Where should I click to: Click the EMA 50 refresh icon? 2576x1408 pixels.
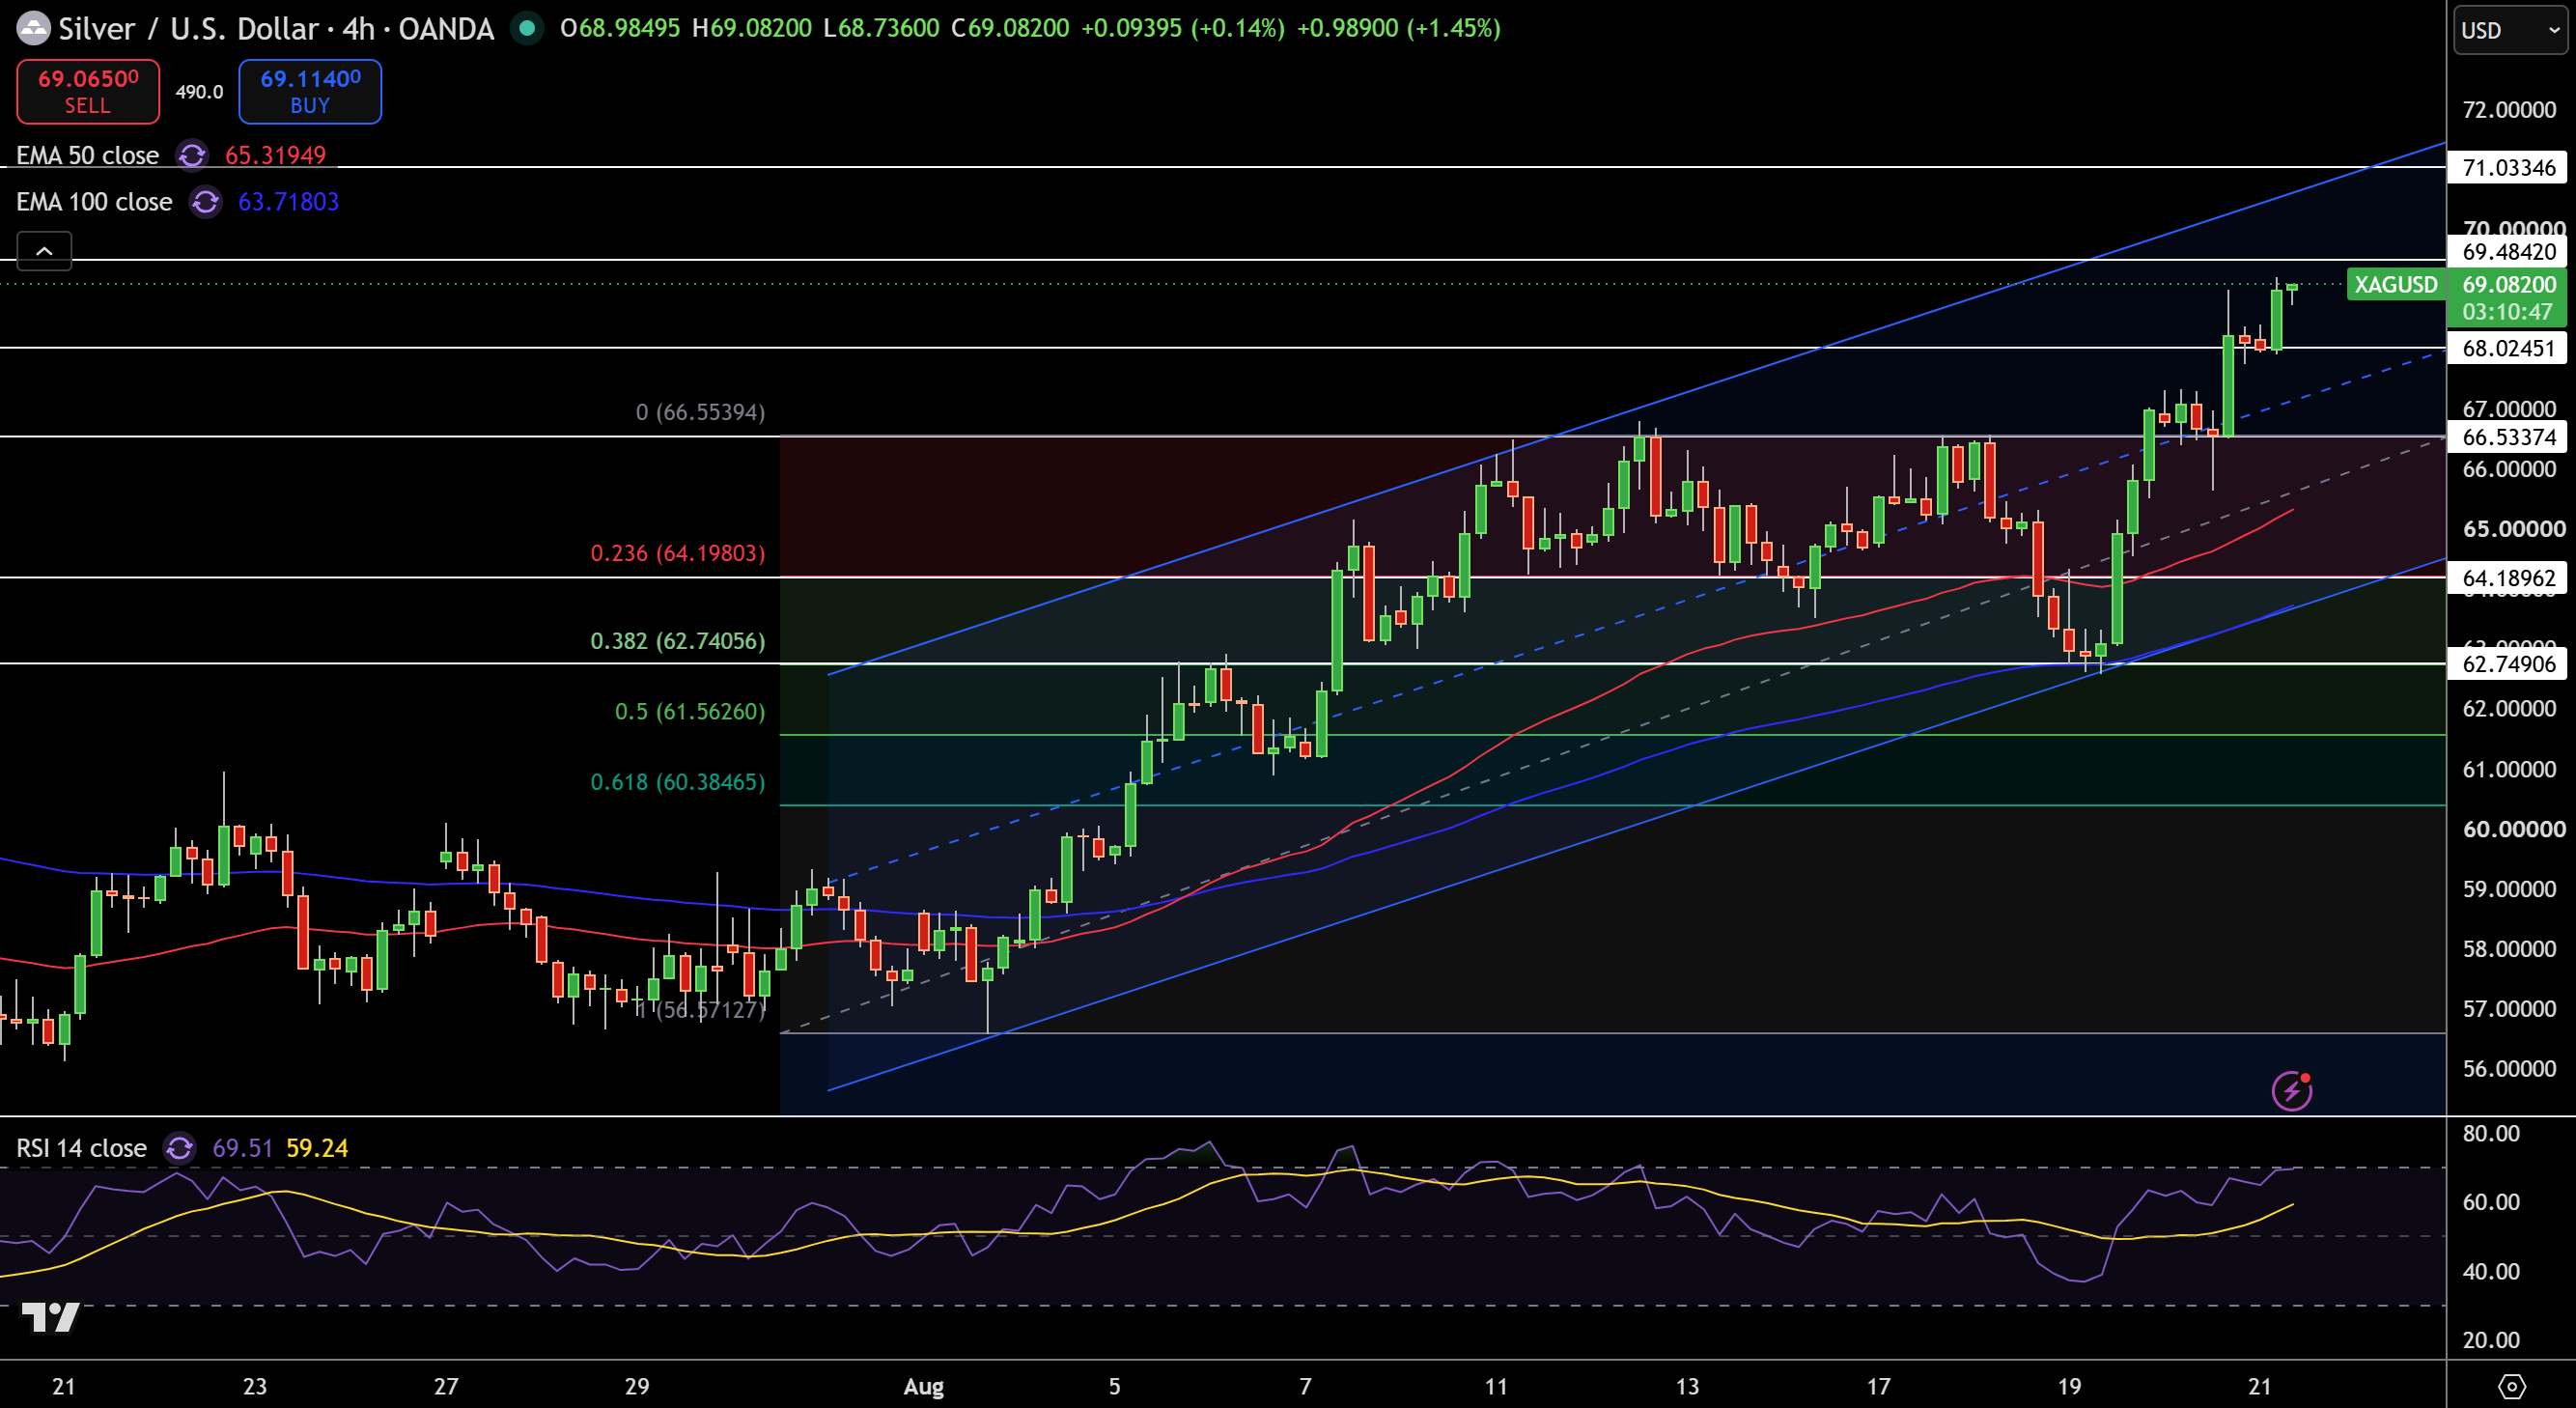click(192, 155)
